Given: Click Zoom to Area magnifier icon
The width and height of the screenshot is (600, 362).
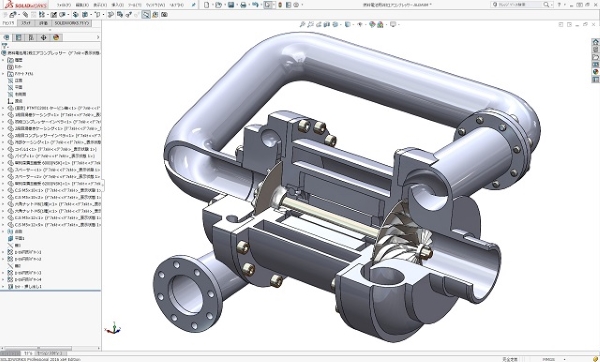Looking at the screenshot, I should pyautogui.click(x=310, y=24).
